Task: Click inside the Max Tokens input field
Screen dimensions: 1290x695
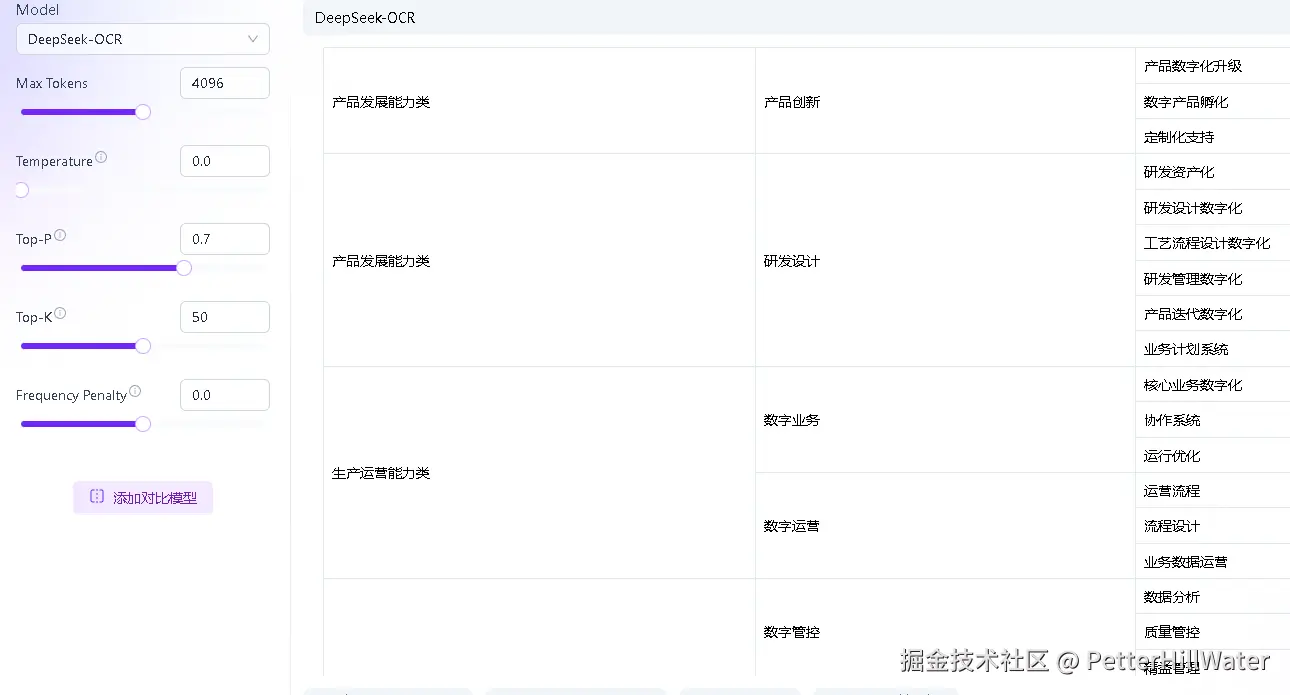Action: coord(224,83)
